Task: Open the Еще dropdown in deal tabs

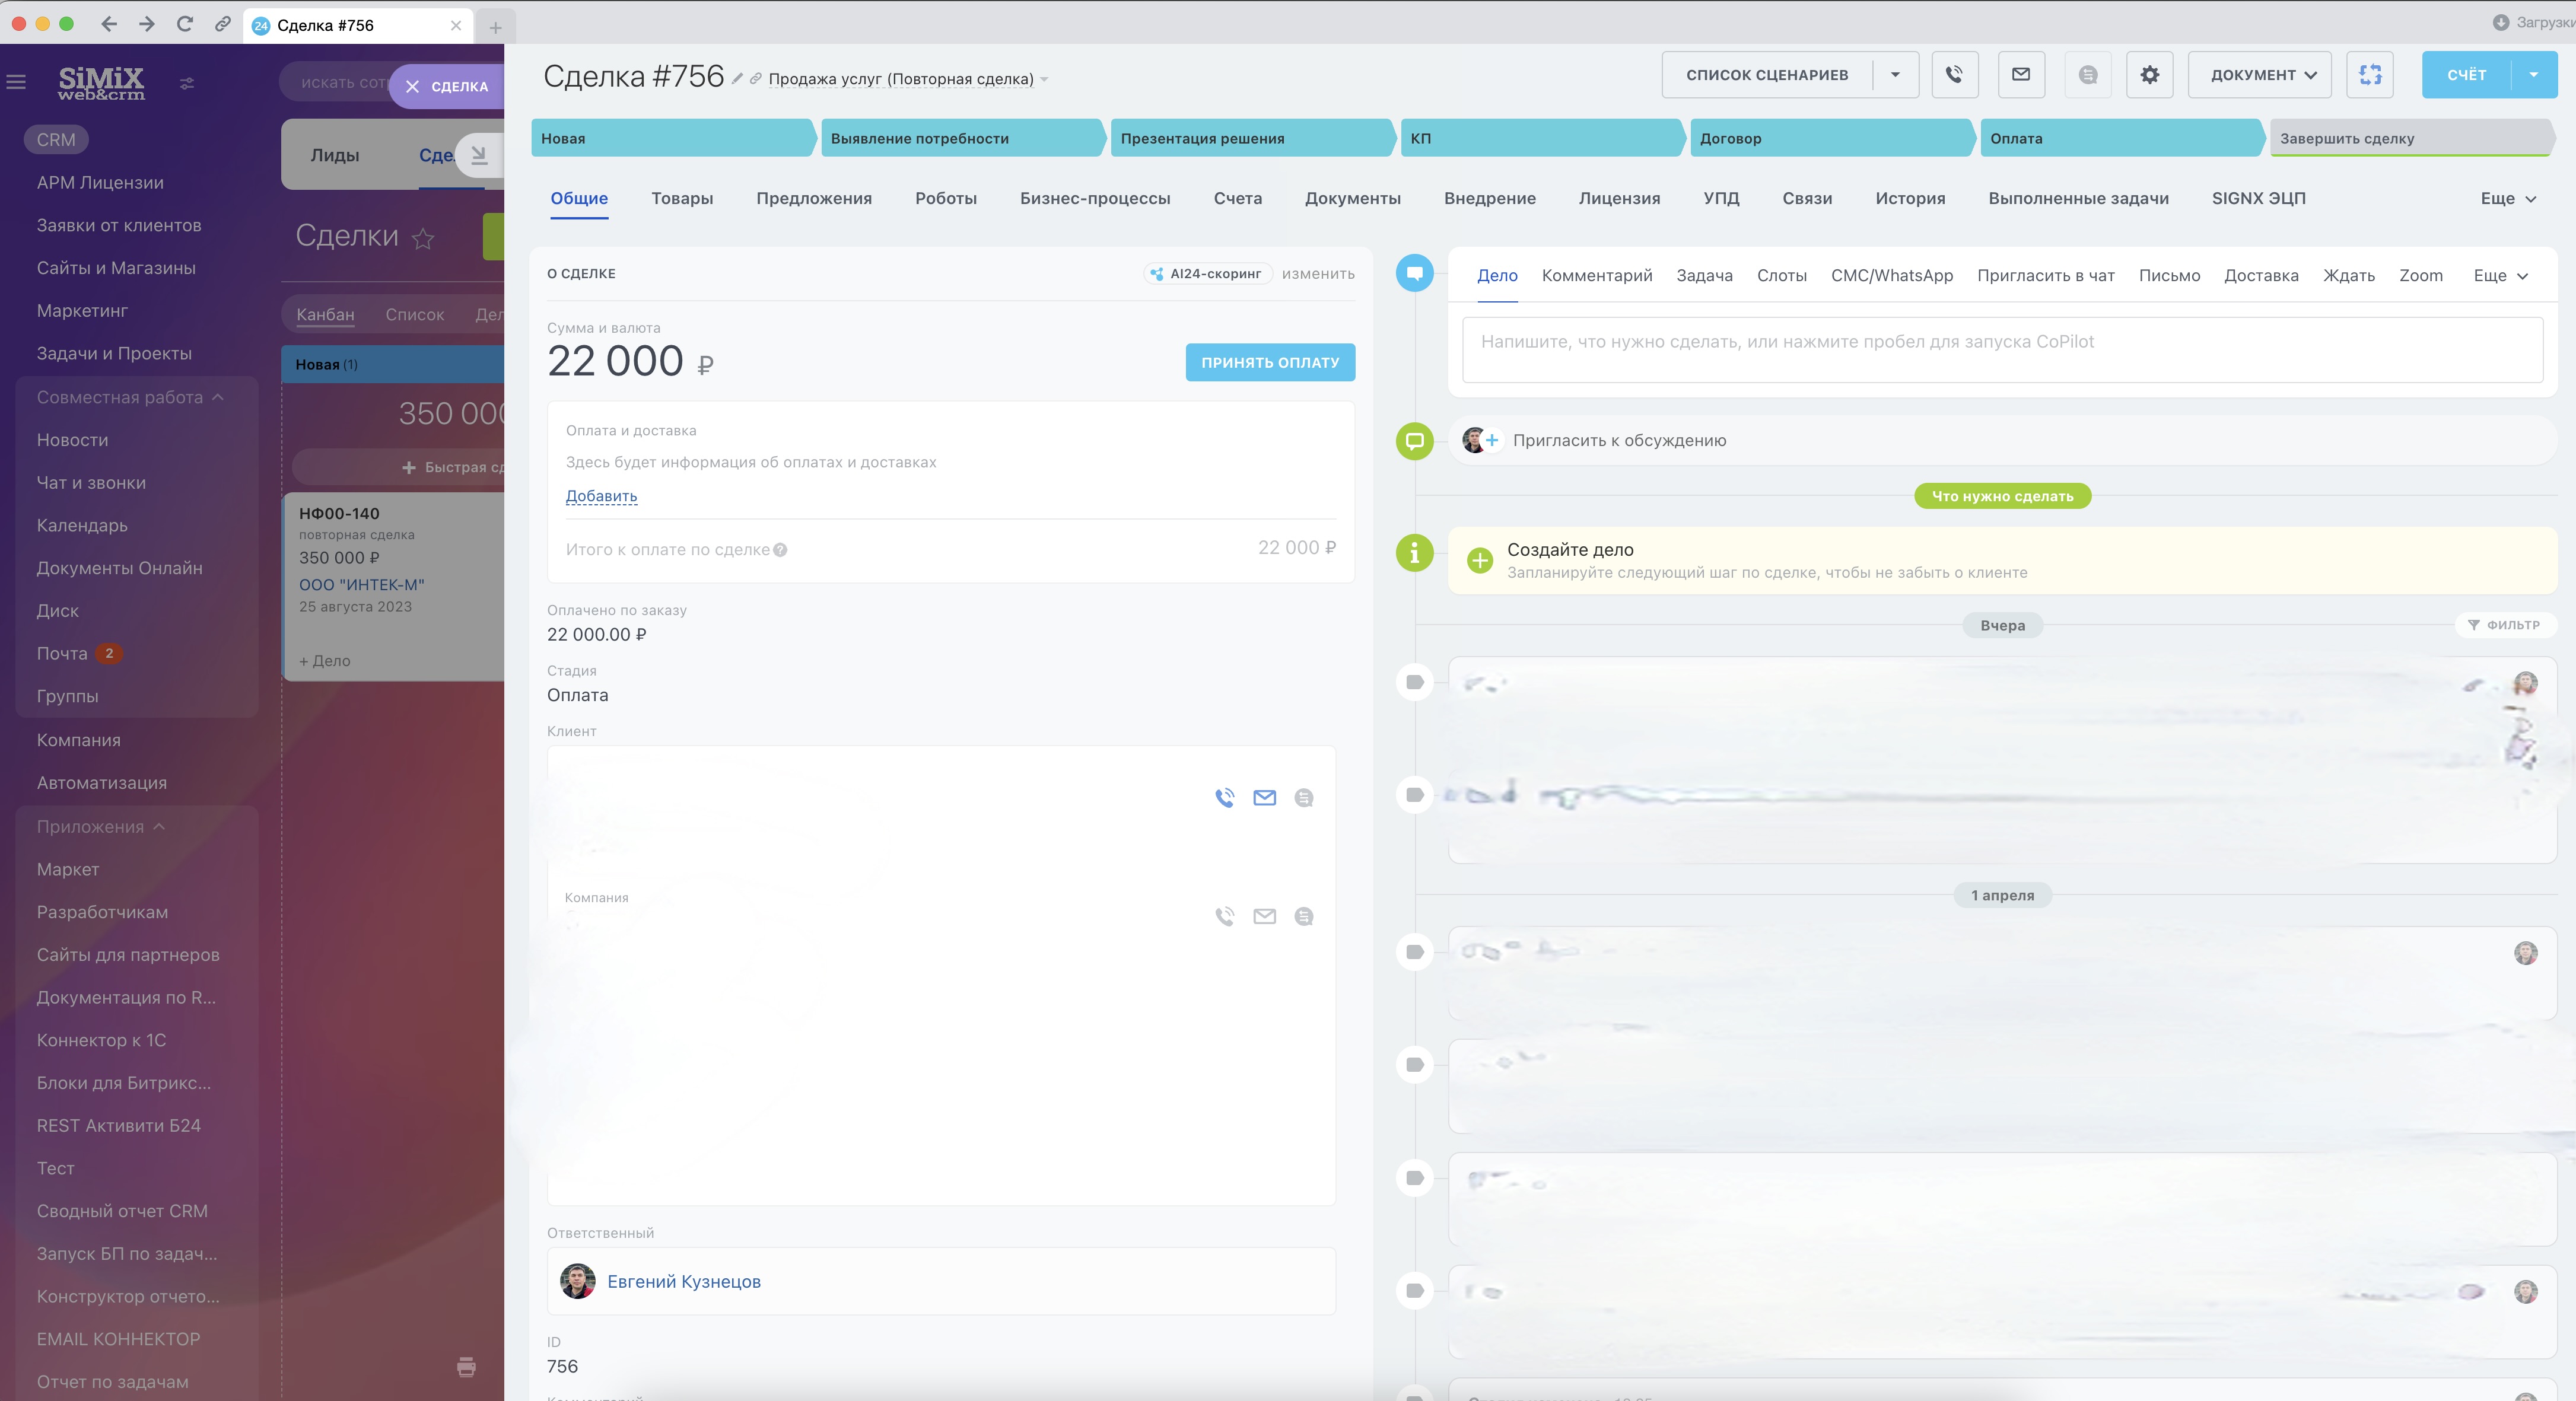Action: click(2507, 198)
